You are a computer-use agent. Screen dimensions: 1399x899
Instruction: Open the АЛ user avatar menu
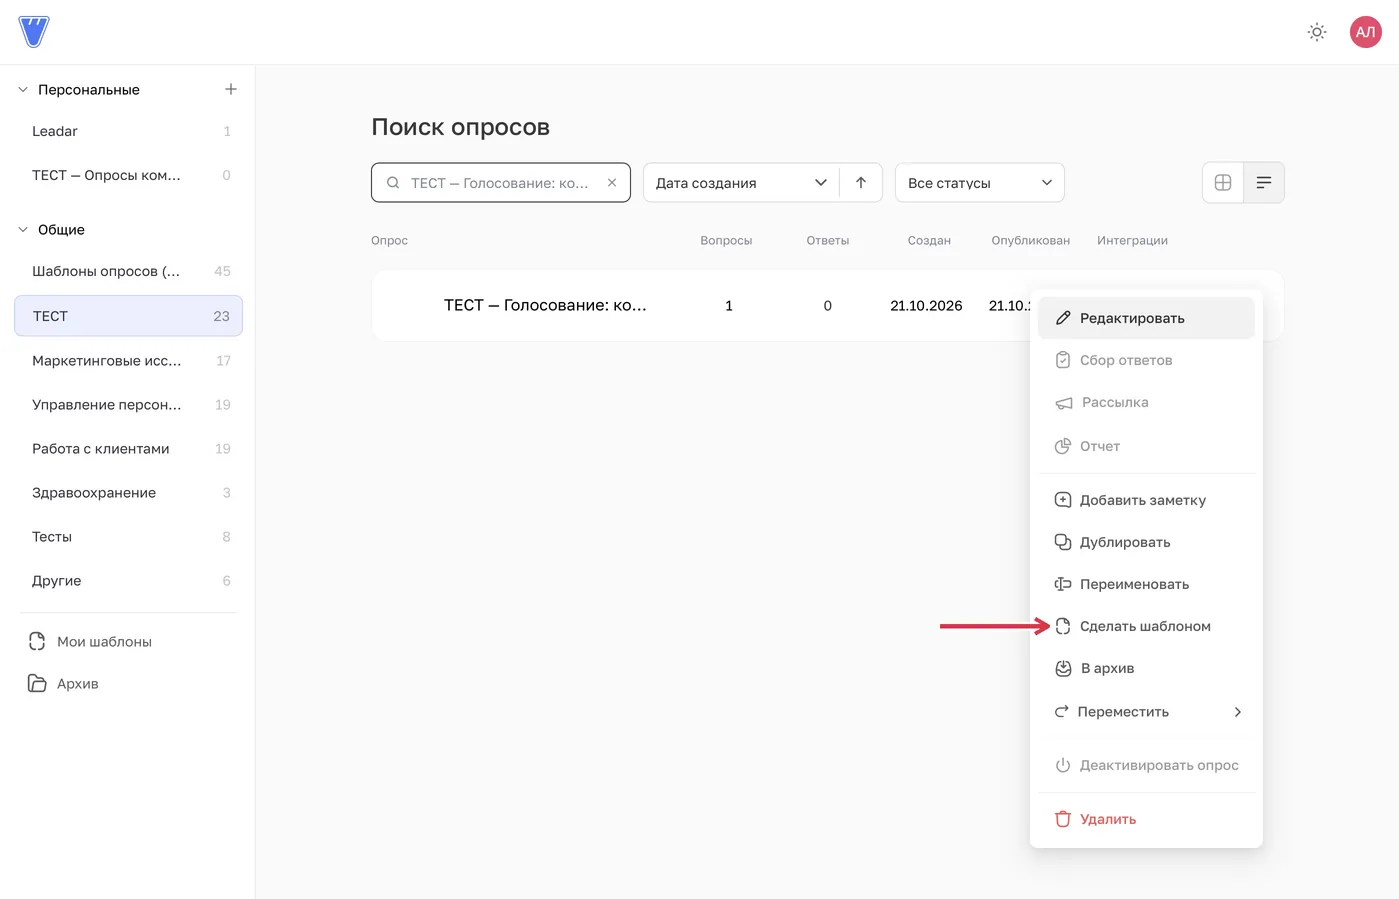click(x=1365, y=32)
